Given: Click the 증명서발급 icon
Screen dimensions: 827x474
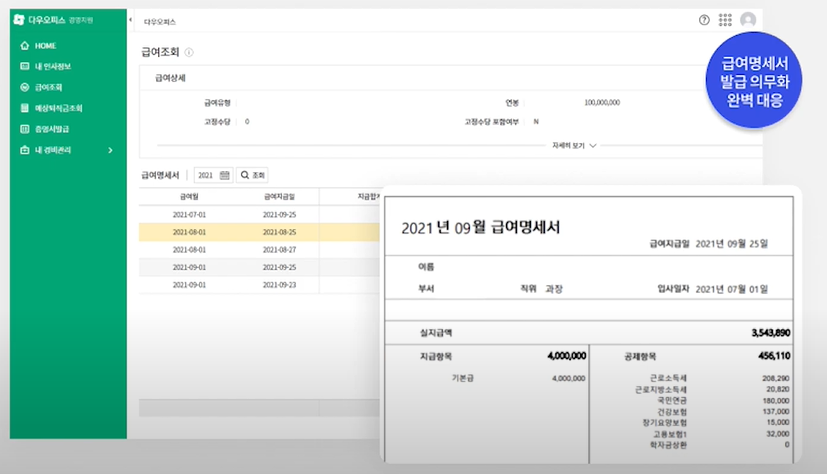Looking at the screenshot, I should [x=24, y=129].
